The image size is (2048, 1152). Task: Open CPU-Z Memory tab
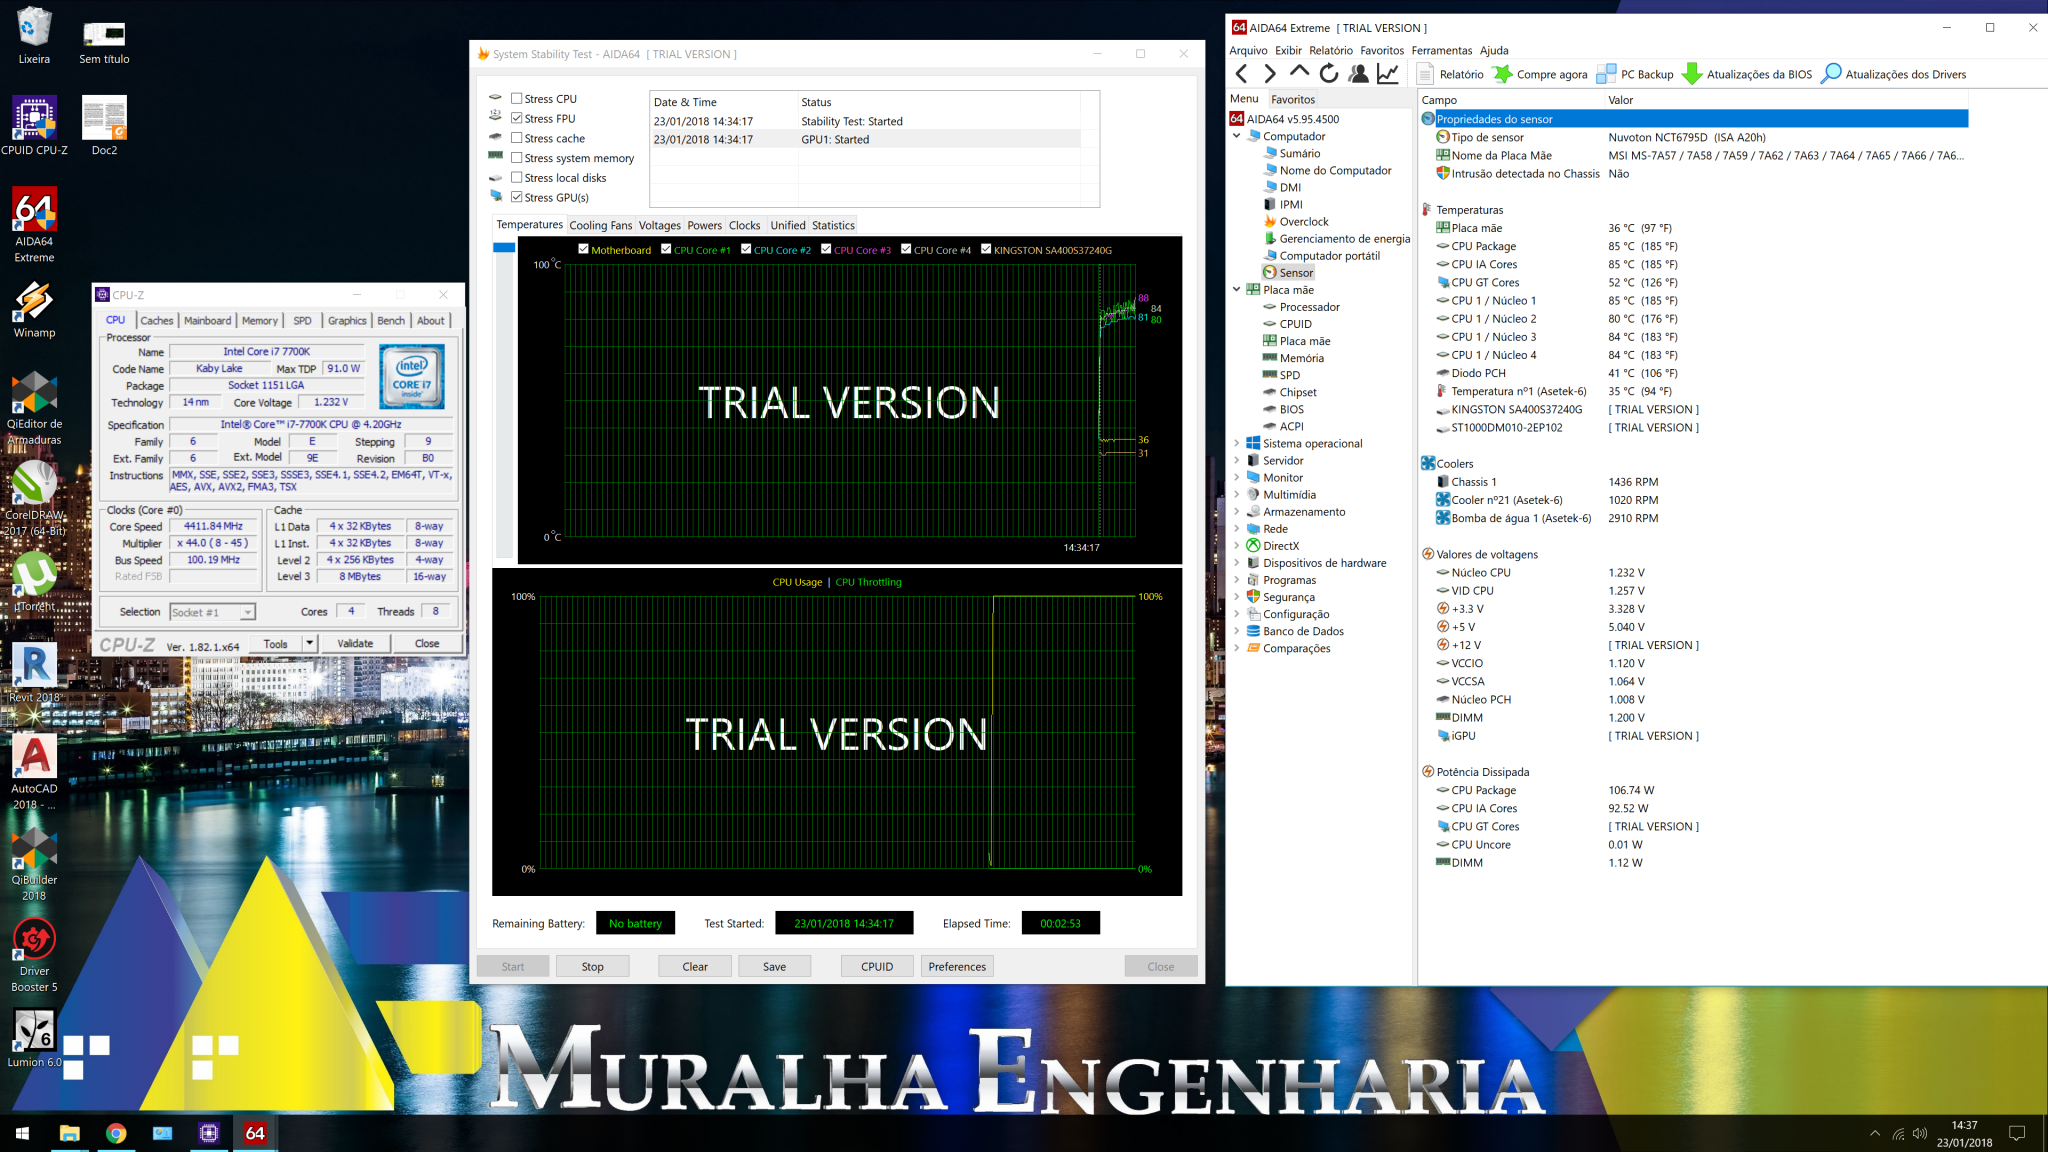(x=260, y=321)
